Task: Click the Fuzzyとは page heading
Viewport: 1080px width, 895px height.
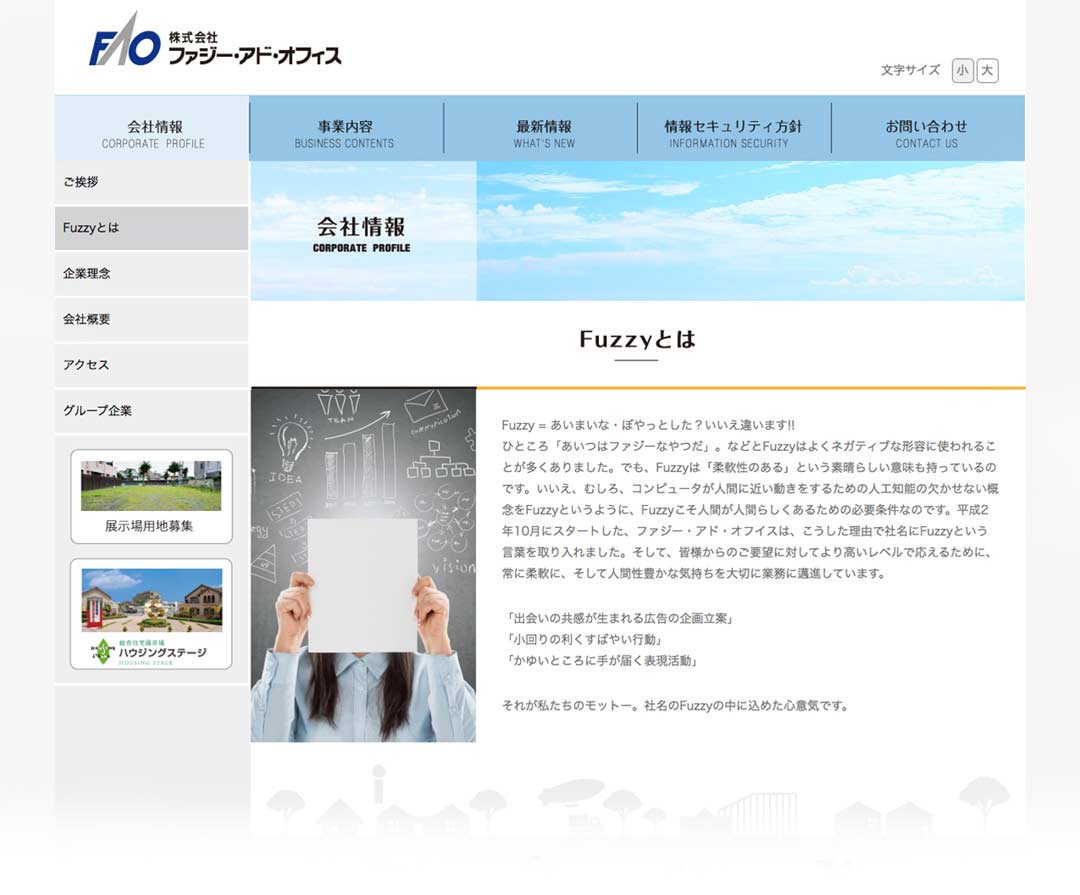Action: [637, 339]
